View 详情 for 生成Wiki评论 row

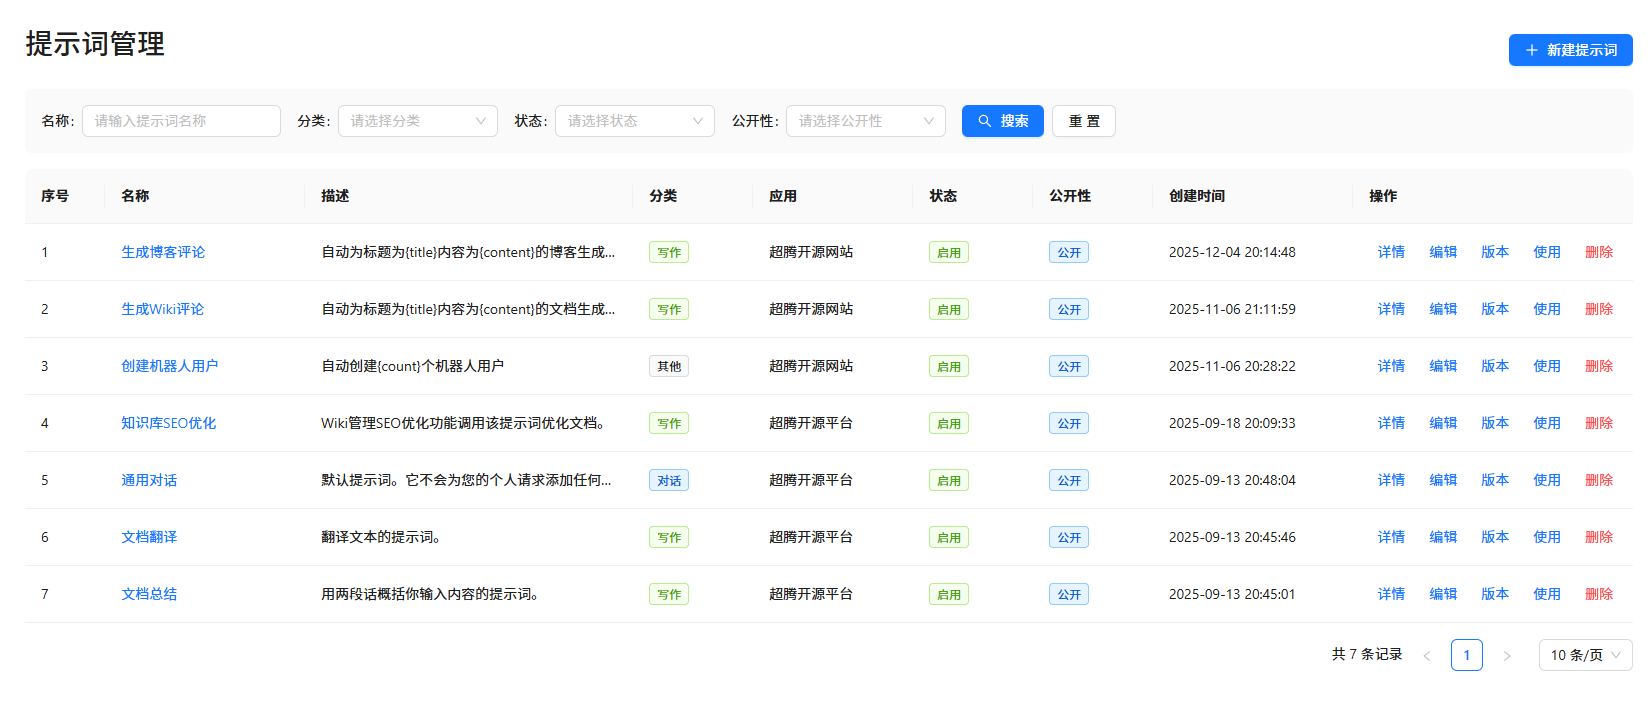point(1391,309)
